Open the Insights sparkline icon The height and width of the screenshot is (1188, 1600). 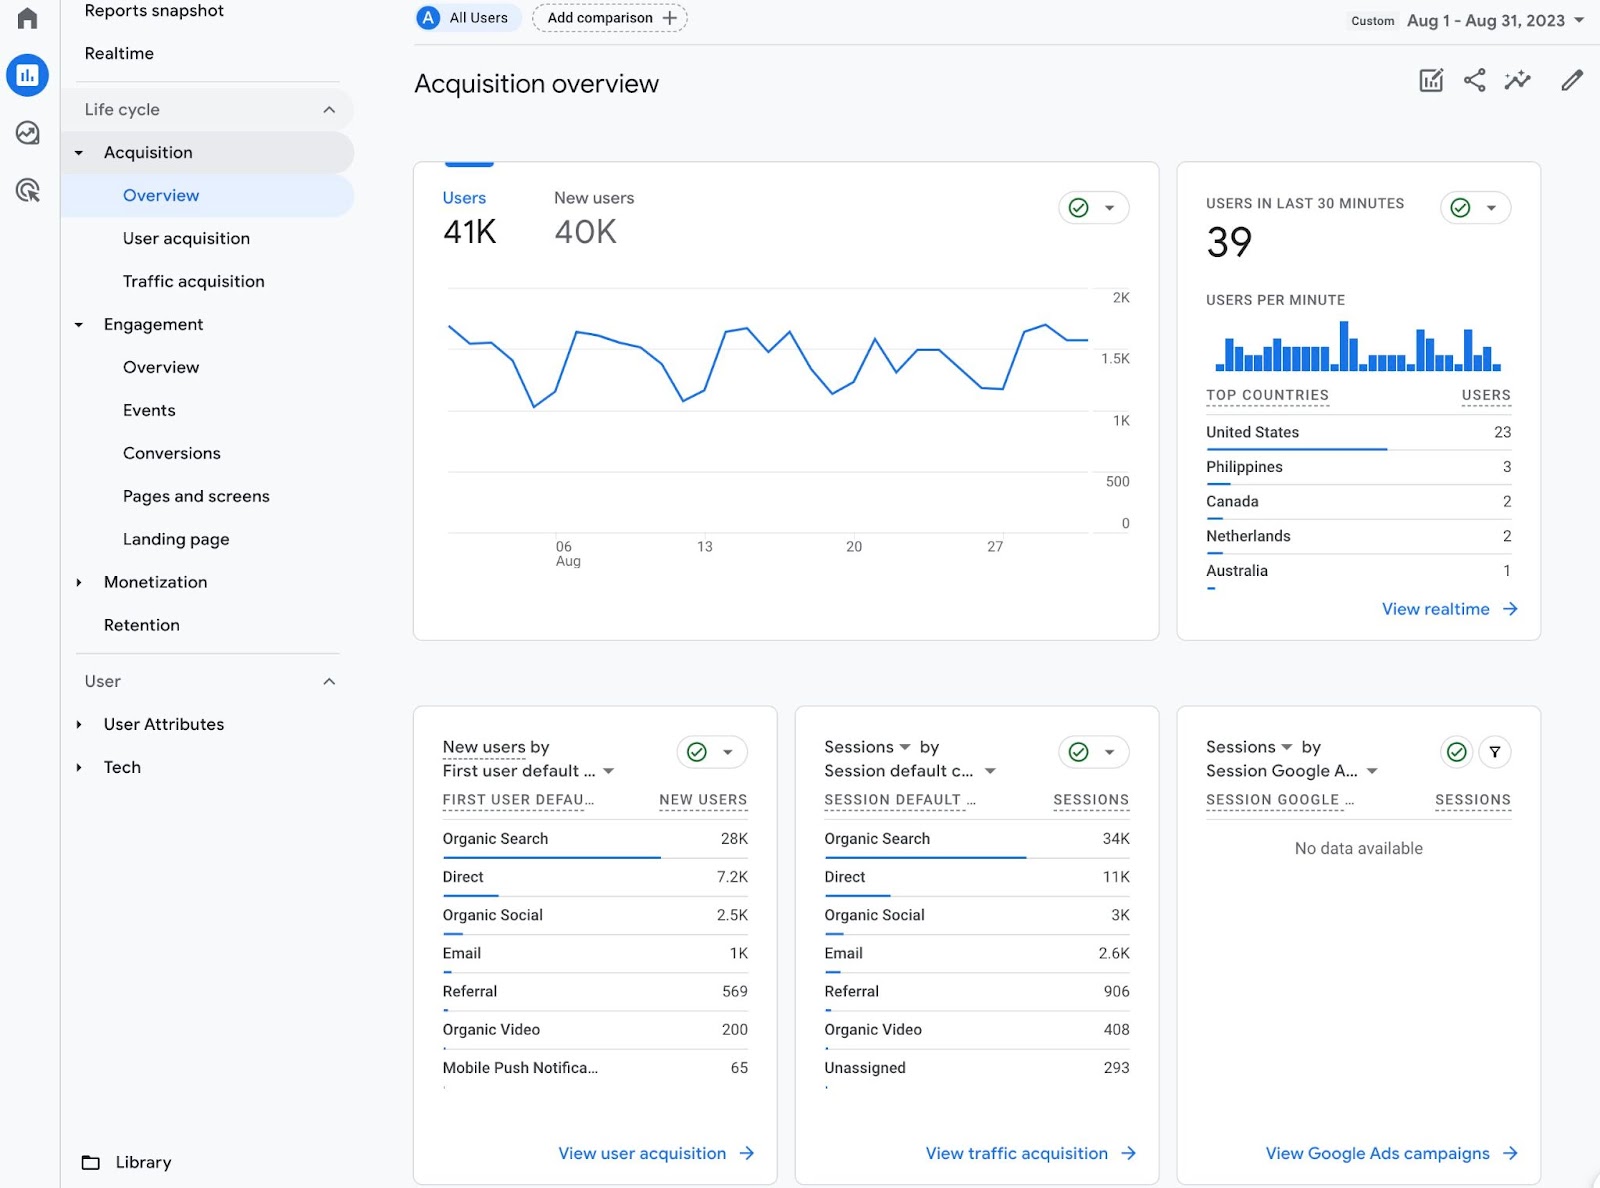pyautogui.click(x=1517, y=81)
